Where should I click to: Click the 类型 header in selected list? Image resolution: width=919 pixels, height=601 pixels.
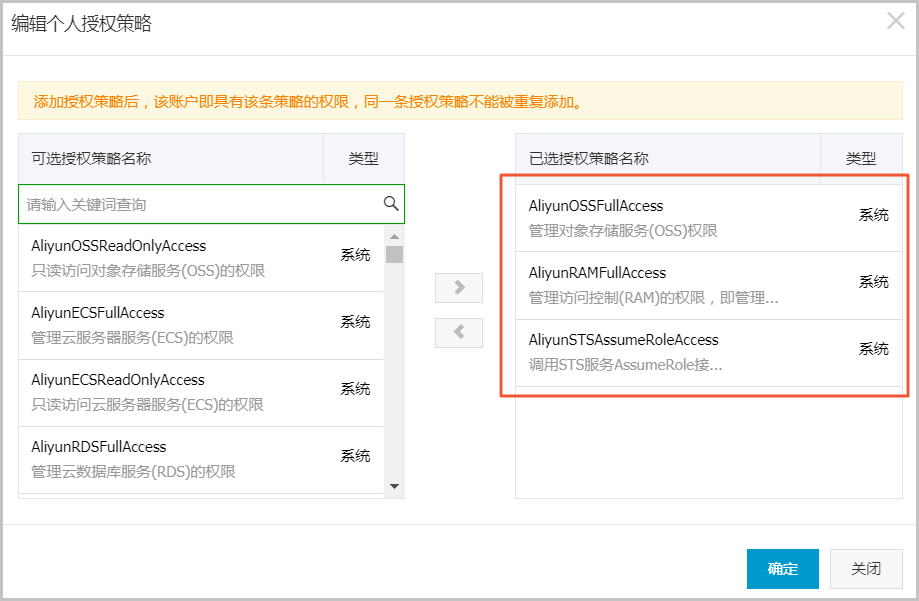(x=861, y=159)
